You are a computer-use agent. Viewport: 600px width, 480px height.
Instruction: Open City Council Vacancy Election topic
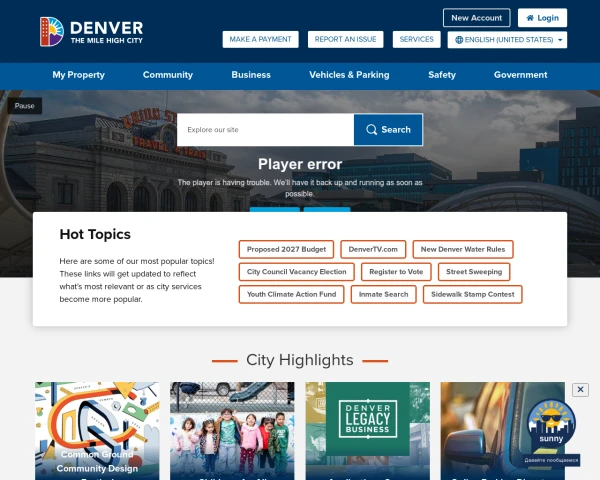click(297, 272)
